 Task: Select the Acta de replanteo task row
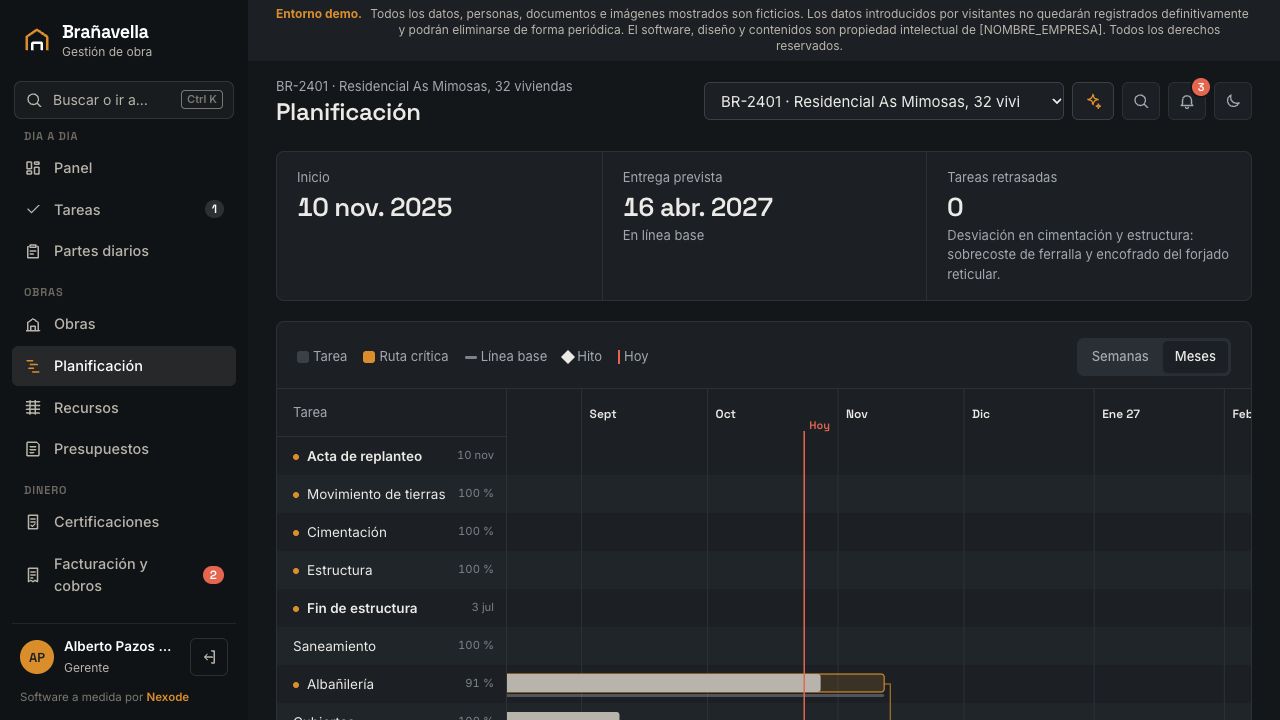392,456
